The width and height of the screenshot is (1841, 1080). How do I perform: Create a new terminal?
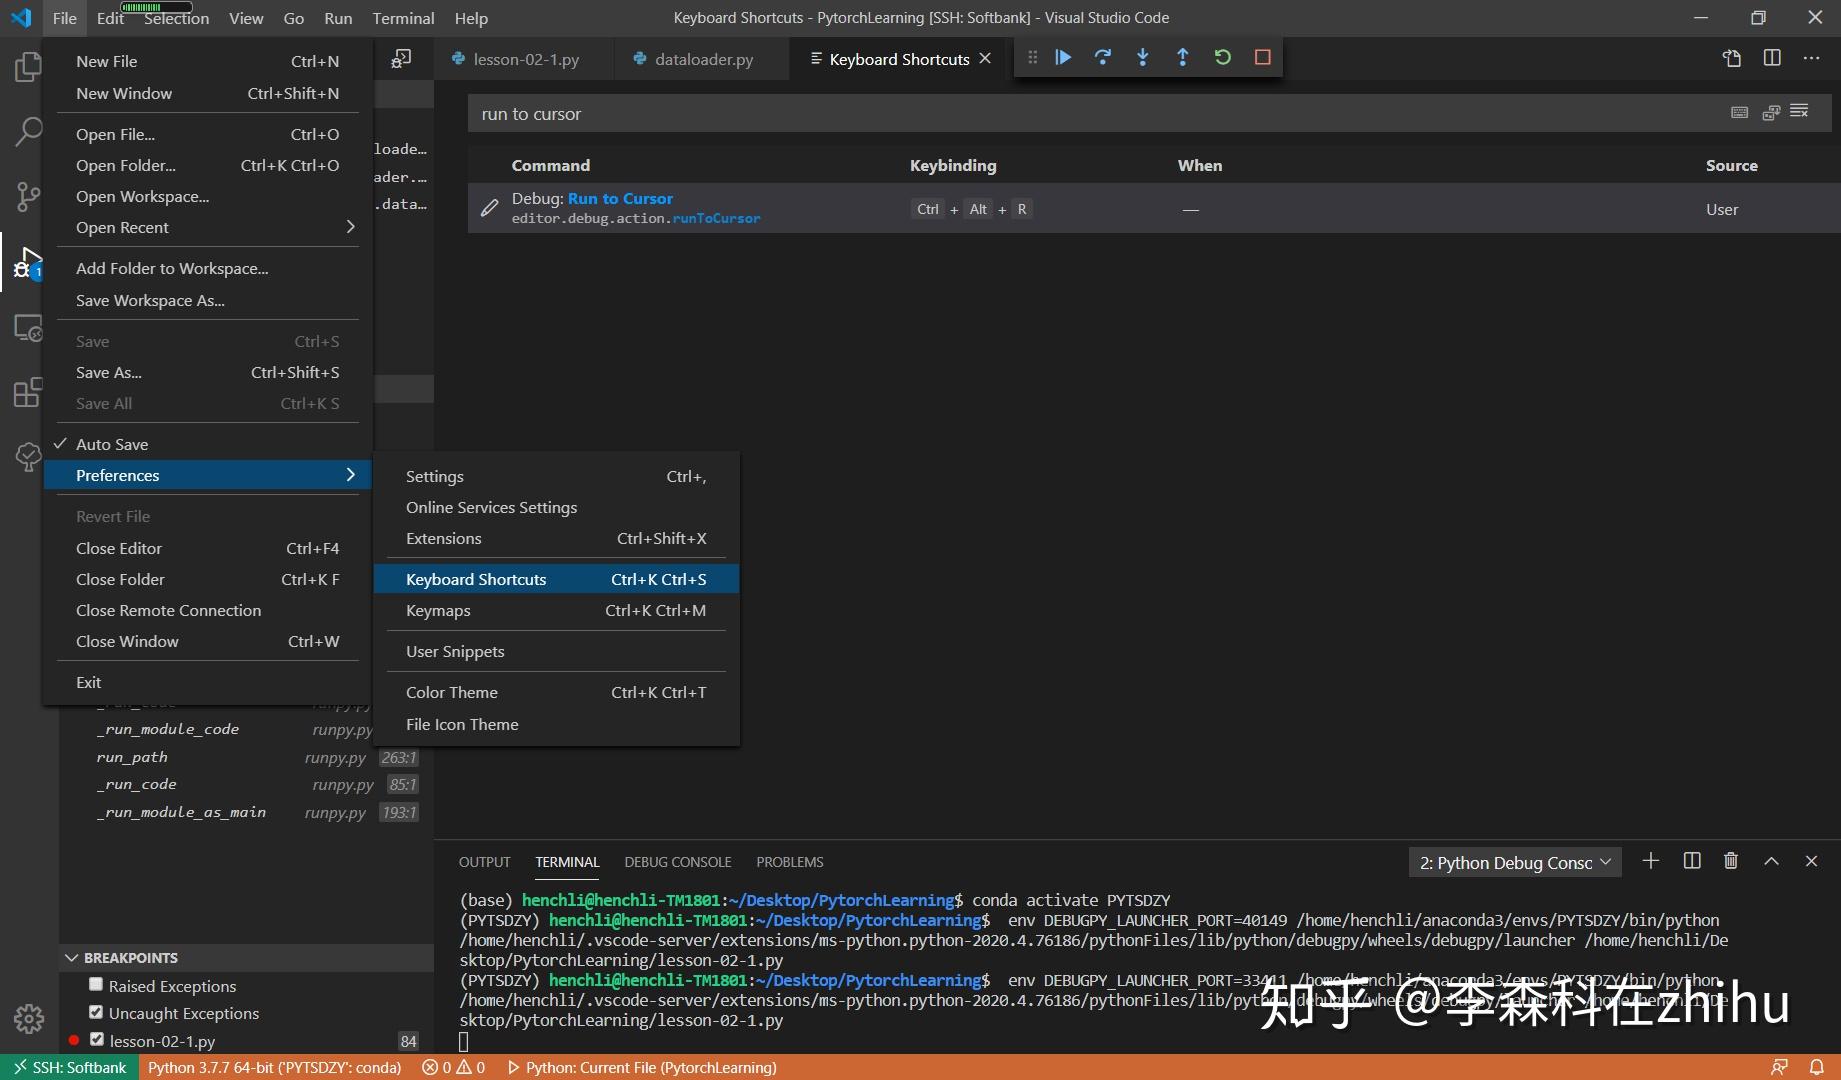pyautogui.click(x=1651, y=861)
